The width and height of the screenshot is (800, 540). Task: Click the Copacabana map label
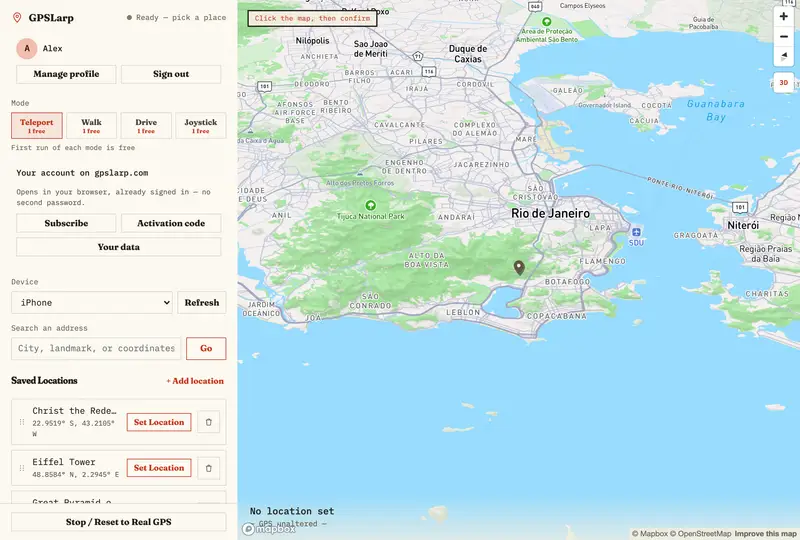coord(557,316)
